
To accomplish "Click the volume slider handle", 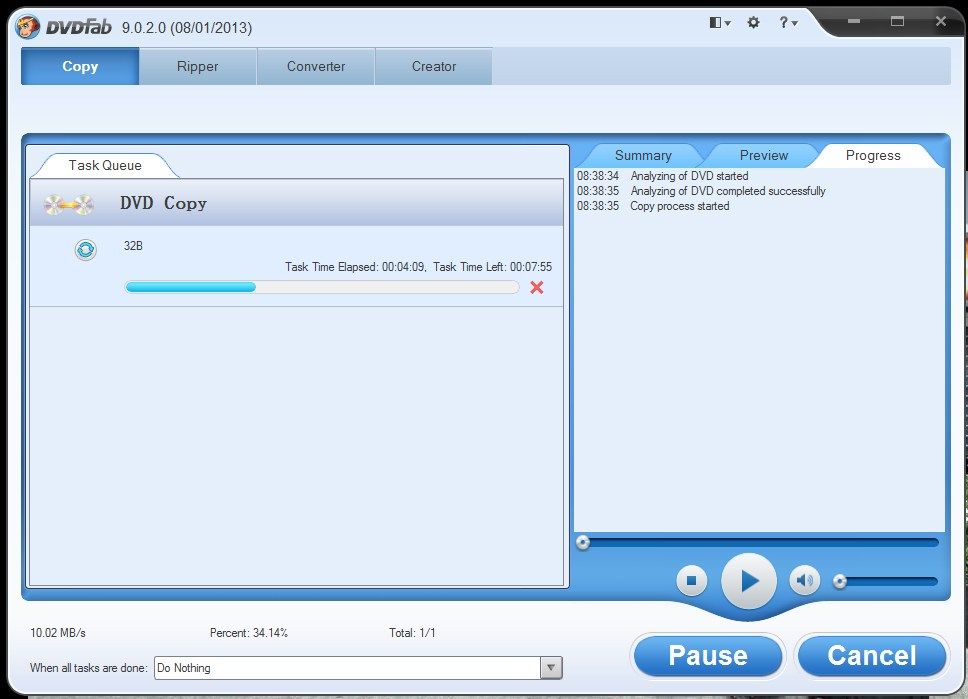I will (840, 581).
